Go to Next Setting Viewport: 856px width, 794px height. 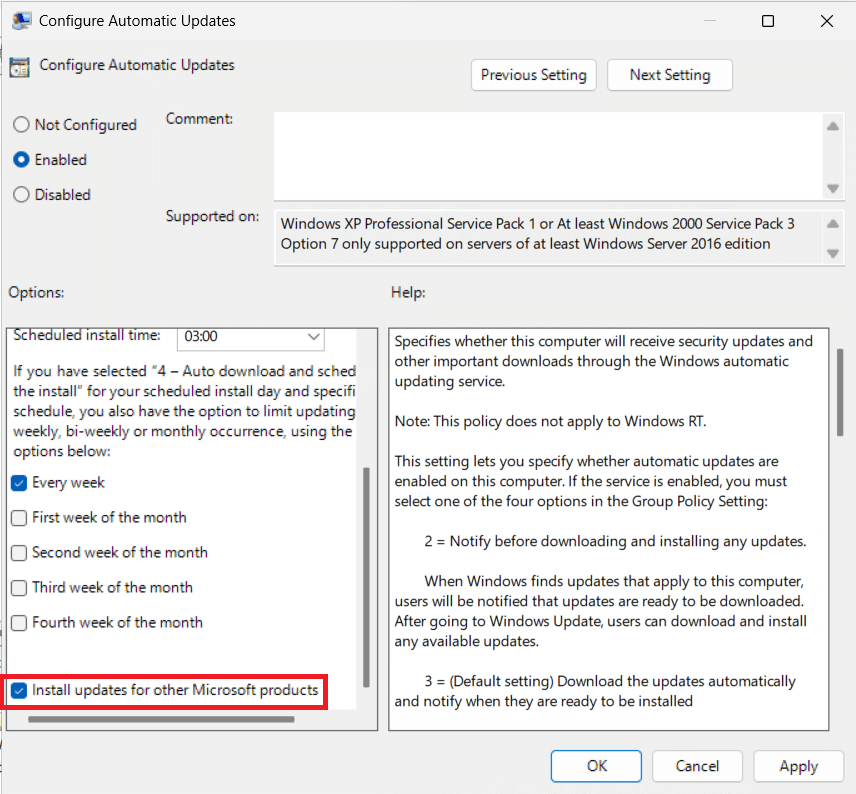(x=669, y=75)
